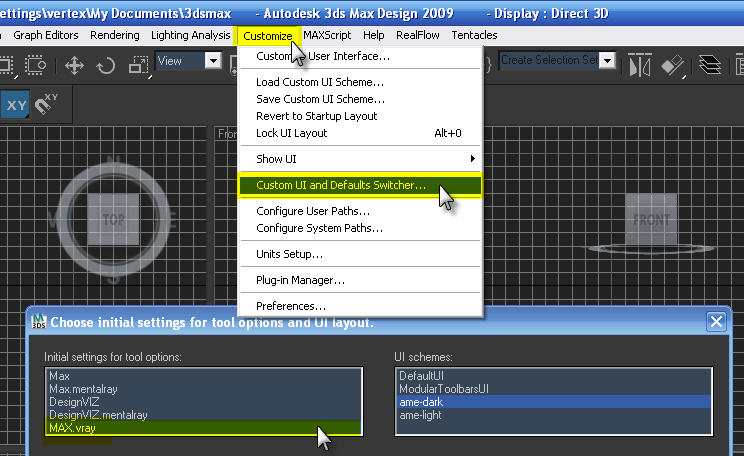The image size is (744, 456).
Task: Select MAX.vray in tool options list
Action: pos(204,428)
